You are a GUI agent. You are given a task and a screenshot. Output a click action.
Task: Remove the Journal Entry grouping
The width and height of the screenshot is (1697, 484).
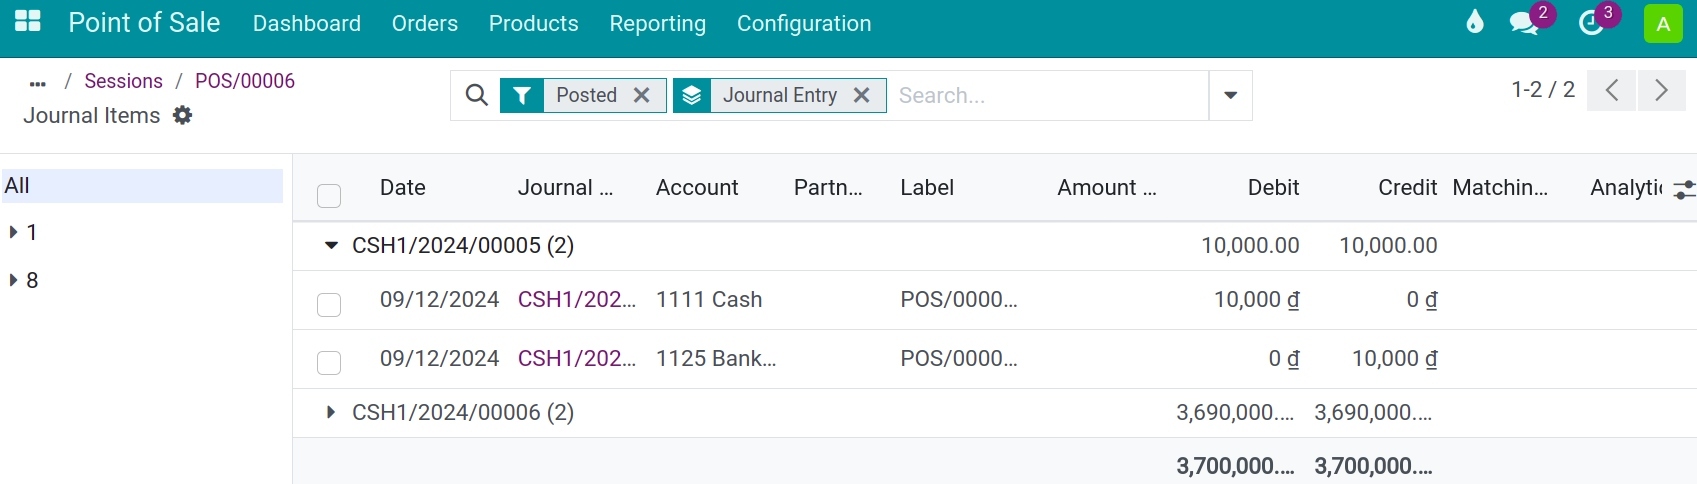pos(862,95)
